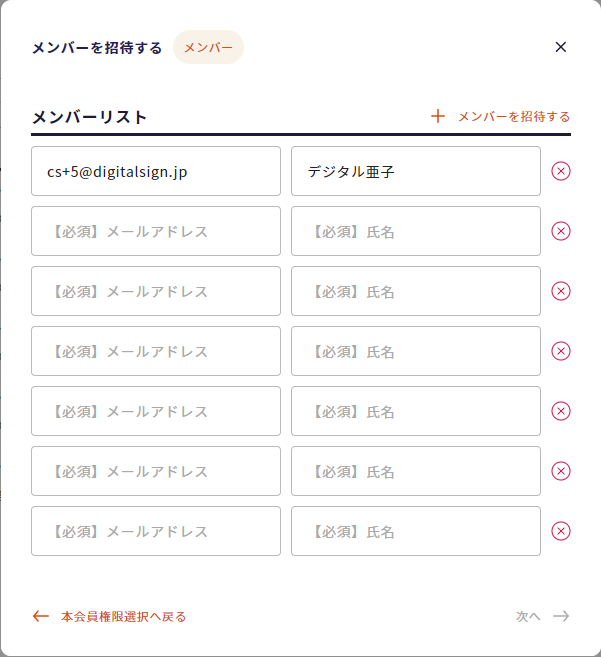
Task: Click the fourth row email address field
Action: click(156, 351)
